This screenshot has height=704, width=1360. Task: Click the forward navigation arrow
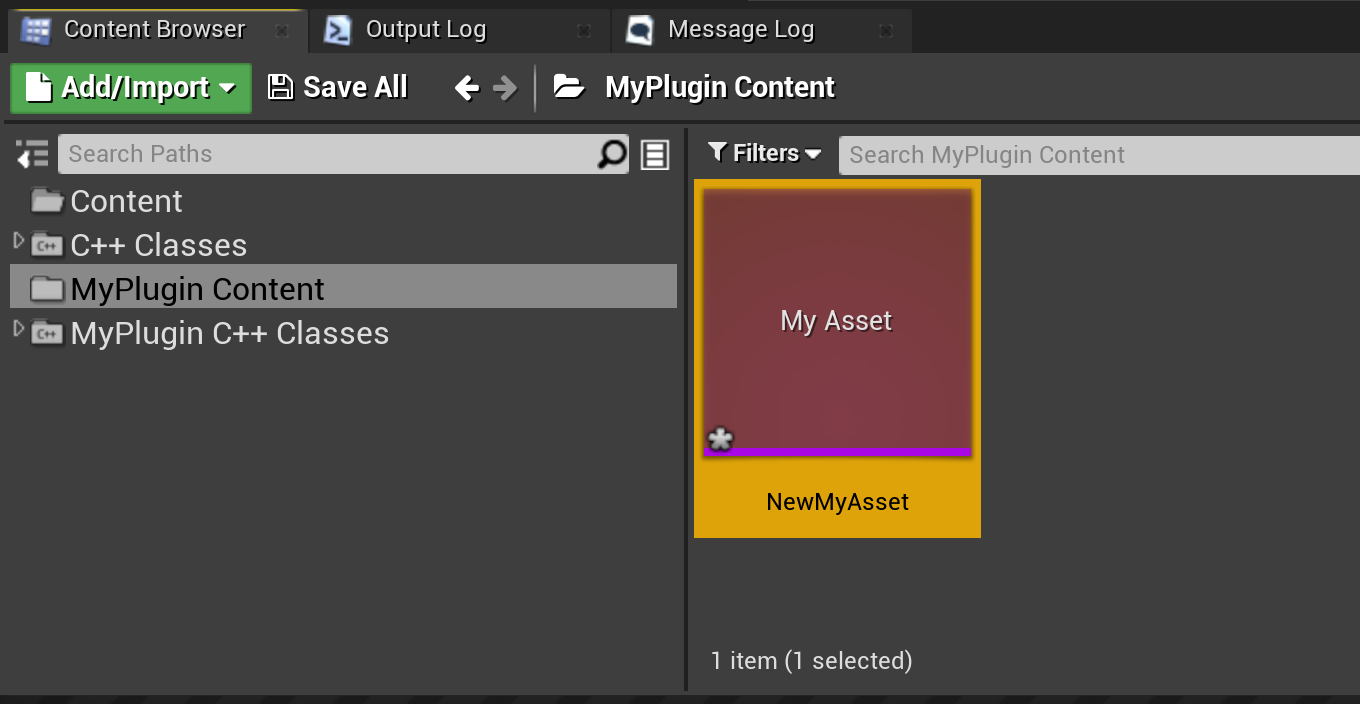(x=506, y=88)
